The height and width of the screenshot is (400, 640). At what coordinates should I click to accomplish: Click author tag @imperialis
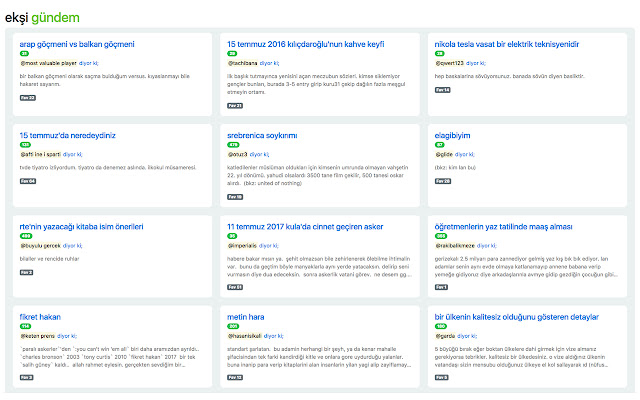242,246
